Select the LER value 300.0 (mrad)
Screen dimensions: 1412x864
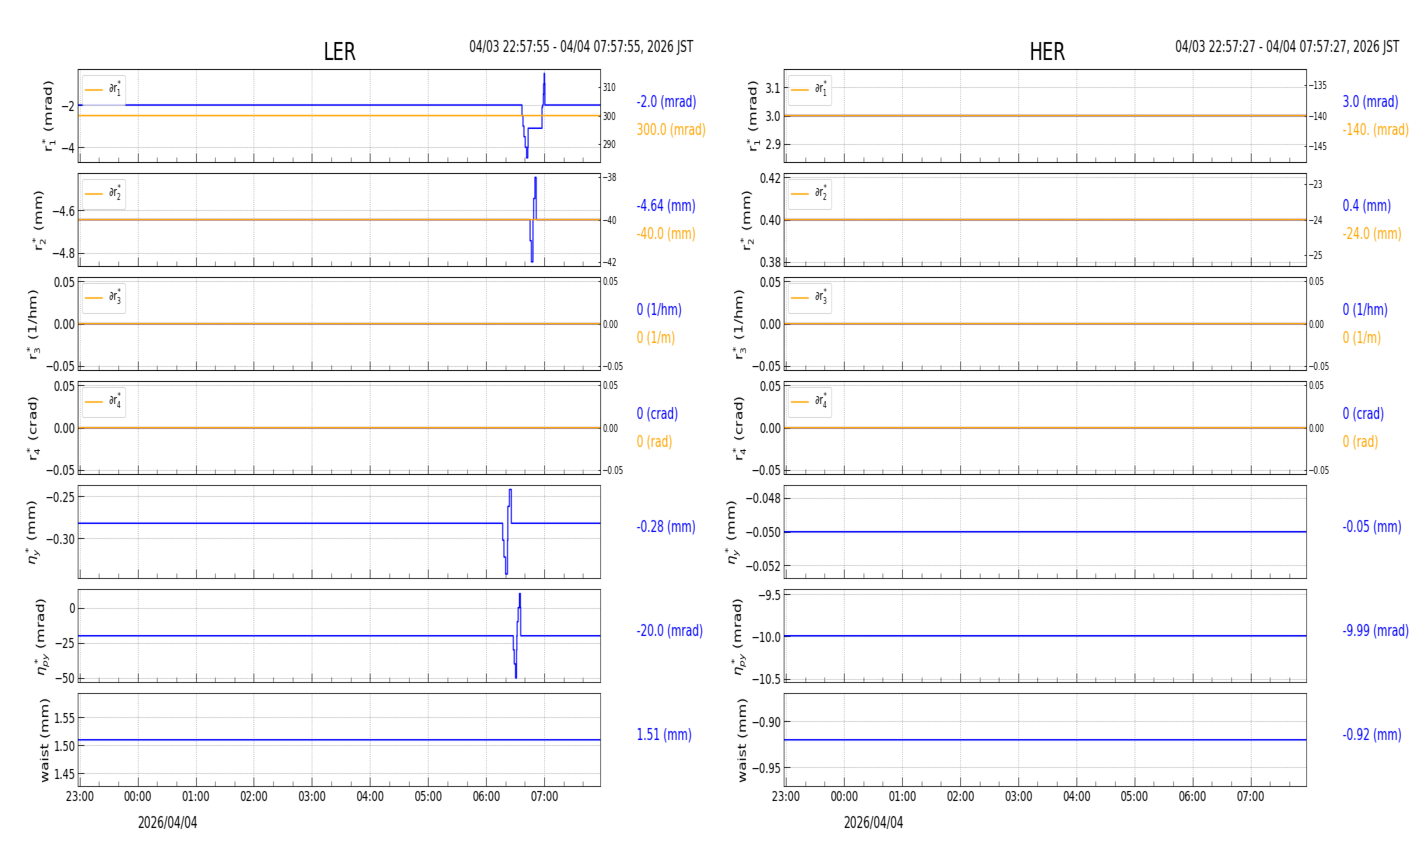[x=671, y=130]
